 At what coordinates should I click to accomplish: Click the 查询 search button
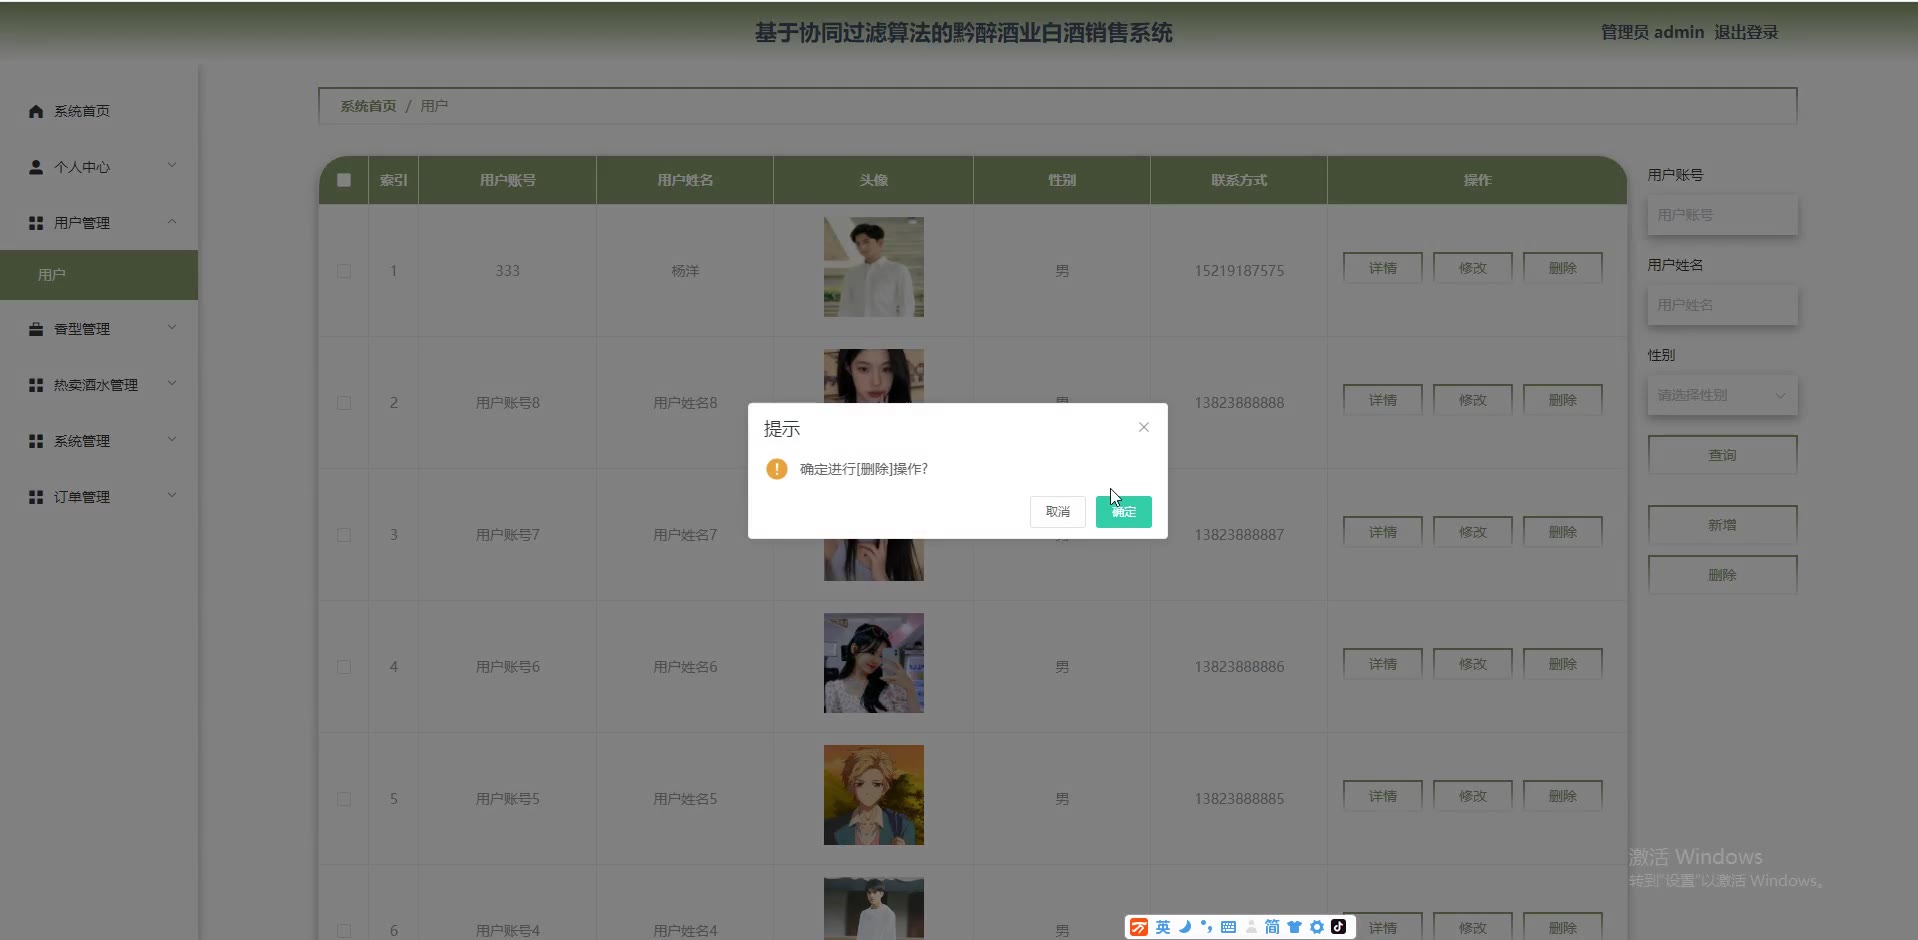pyautogui.click(x=1722, y=455)
